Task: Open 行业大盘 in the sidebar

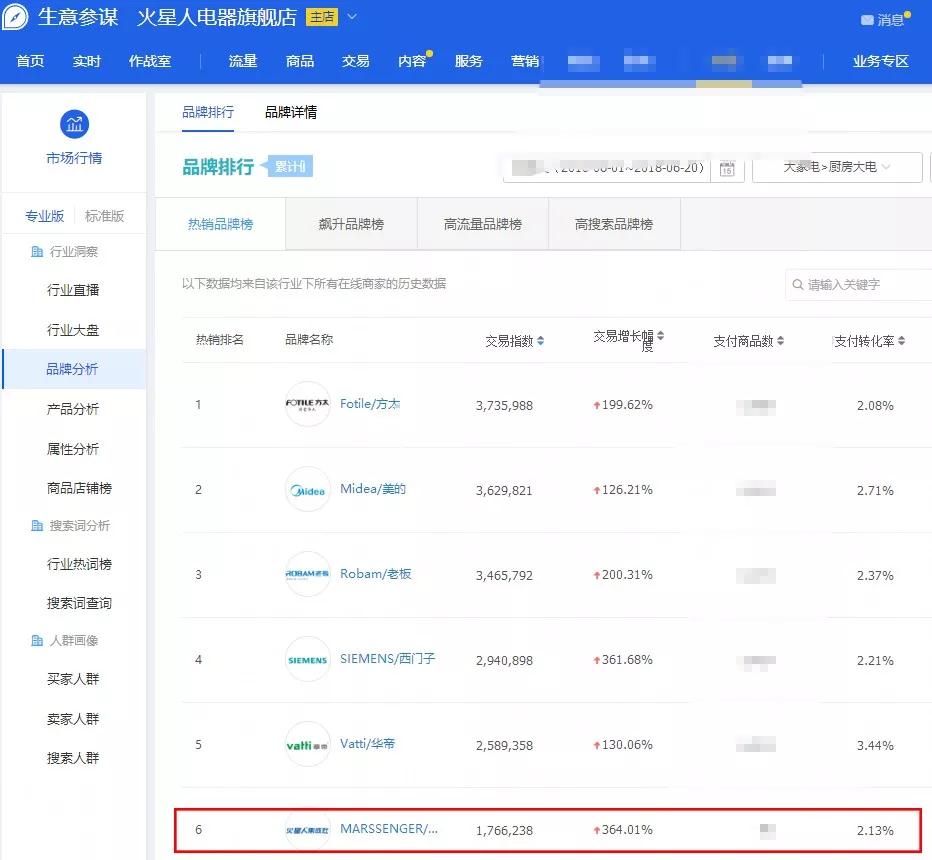Action: 73,330
